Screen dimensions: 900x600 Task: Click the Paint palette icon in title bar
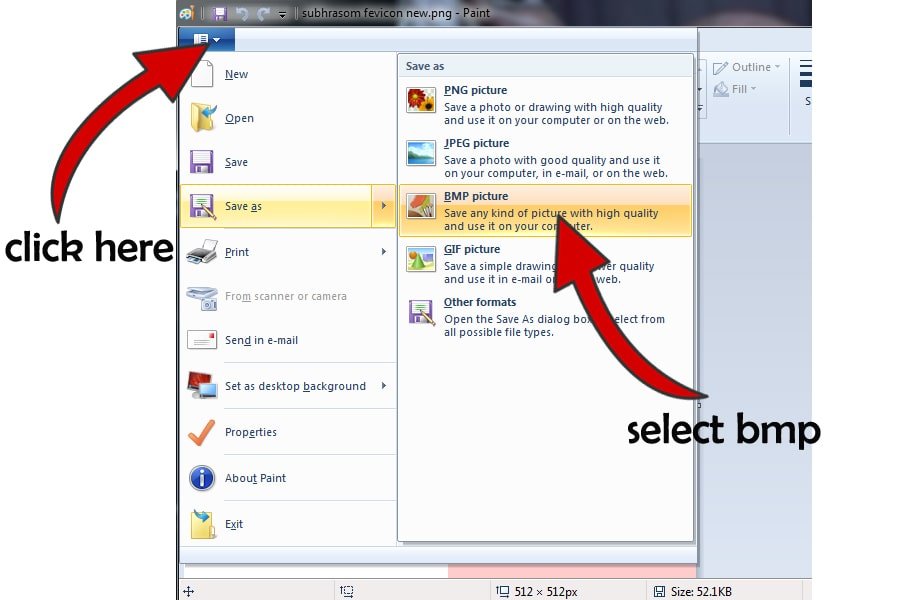click(x=187, y=13)
